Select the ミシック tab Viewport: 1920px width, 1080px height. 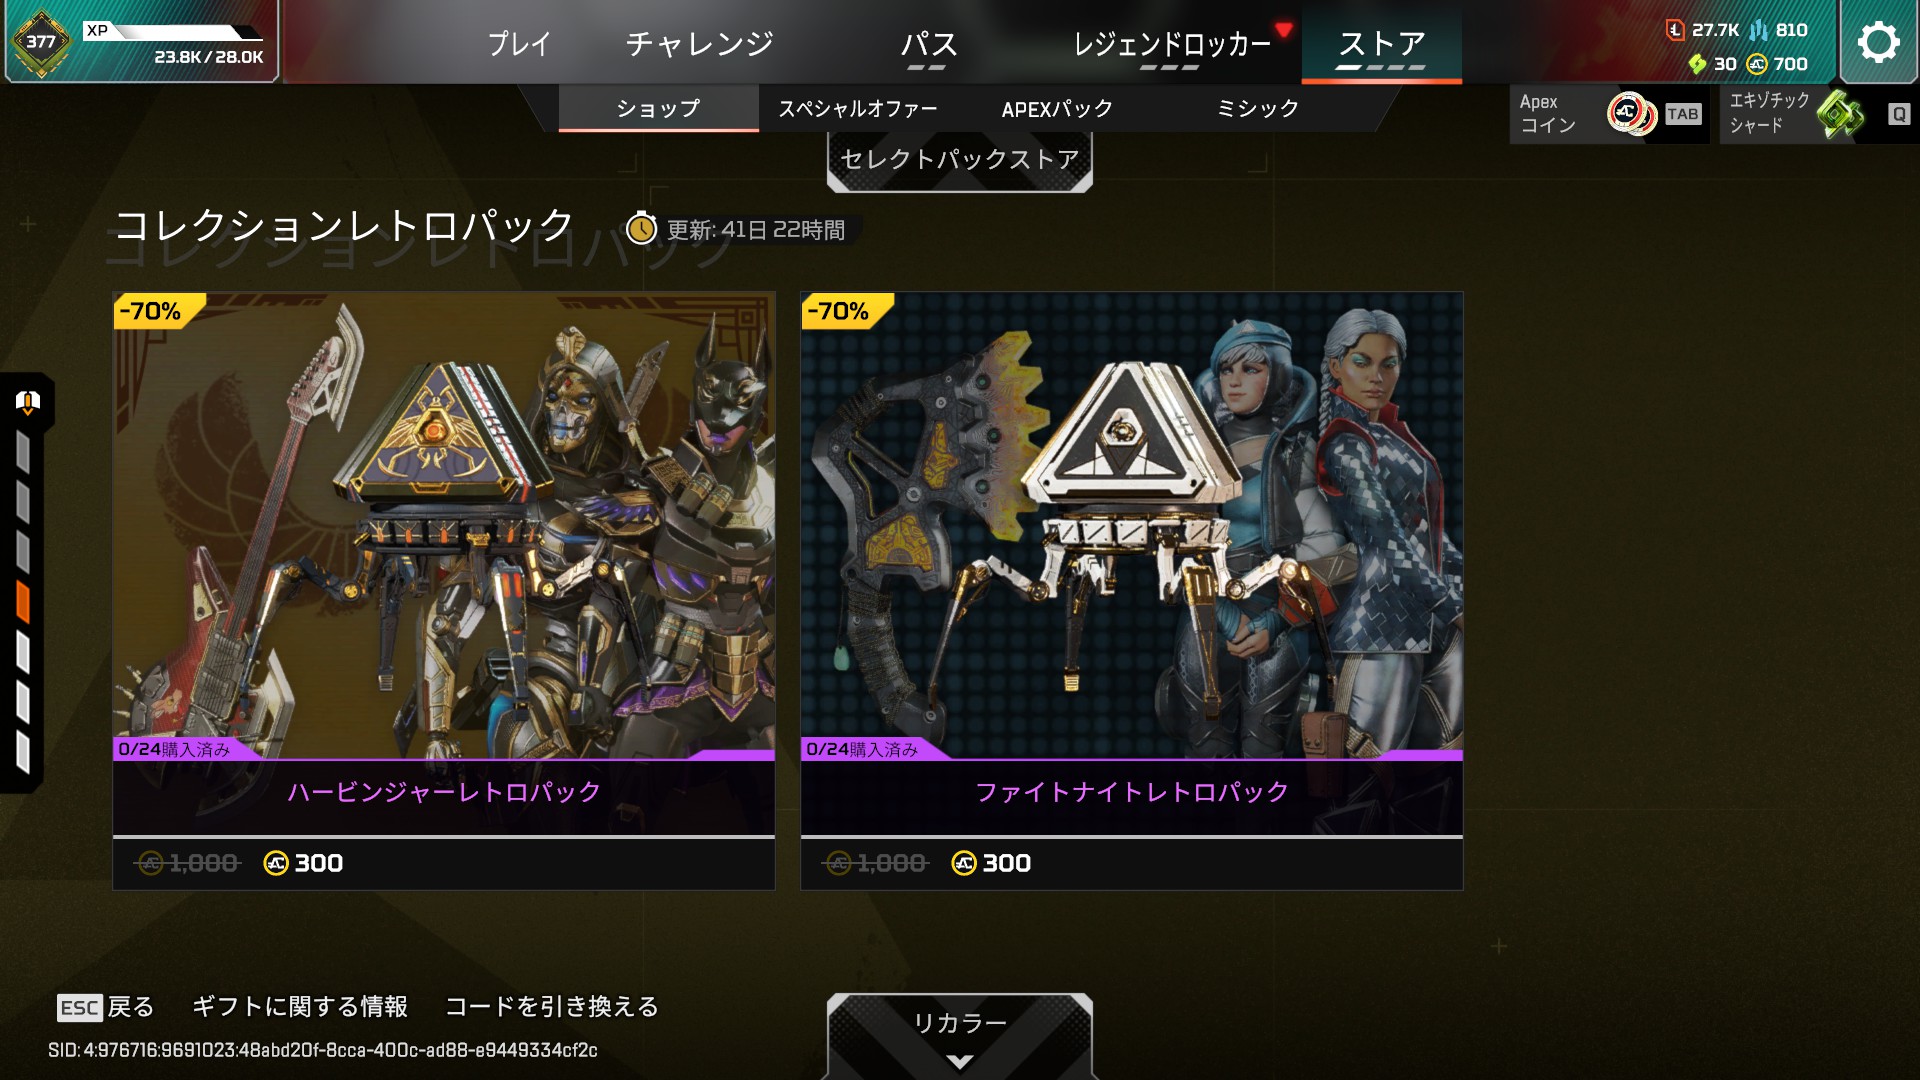[x=1258, y=109]
